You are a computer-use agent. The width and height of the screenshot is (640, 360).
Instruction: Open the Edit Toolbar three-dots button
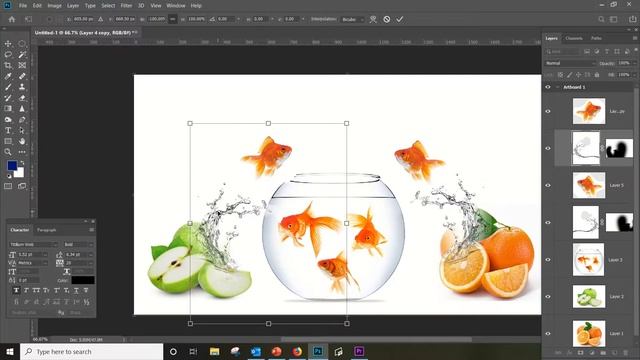coord(22,152)
